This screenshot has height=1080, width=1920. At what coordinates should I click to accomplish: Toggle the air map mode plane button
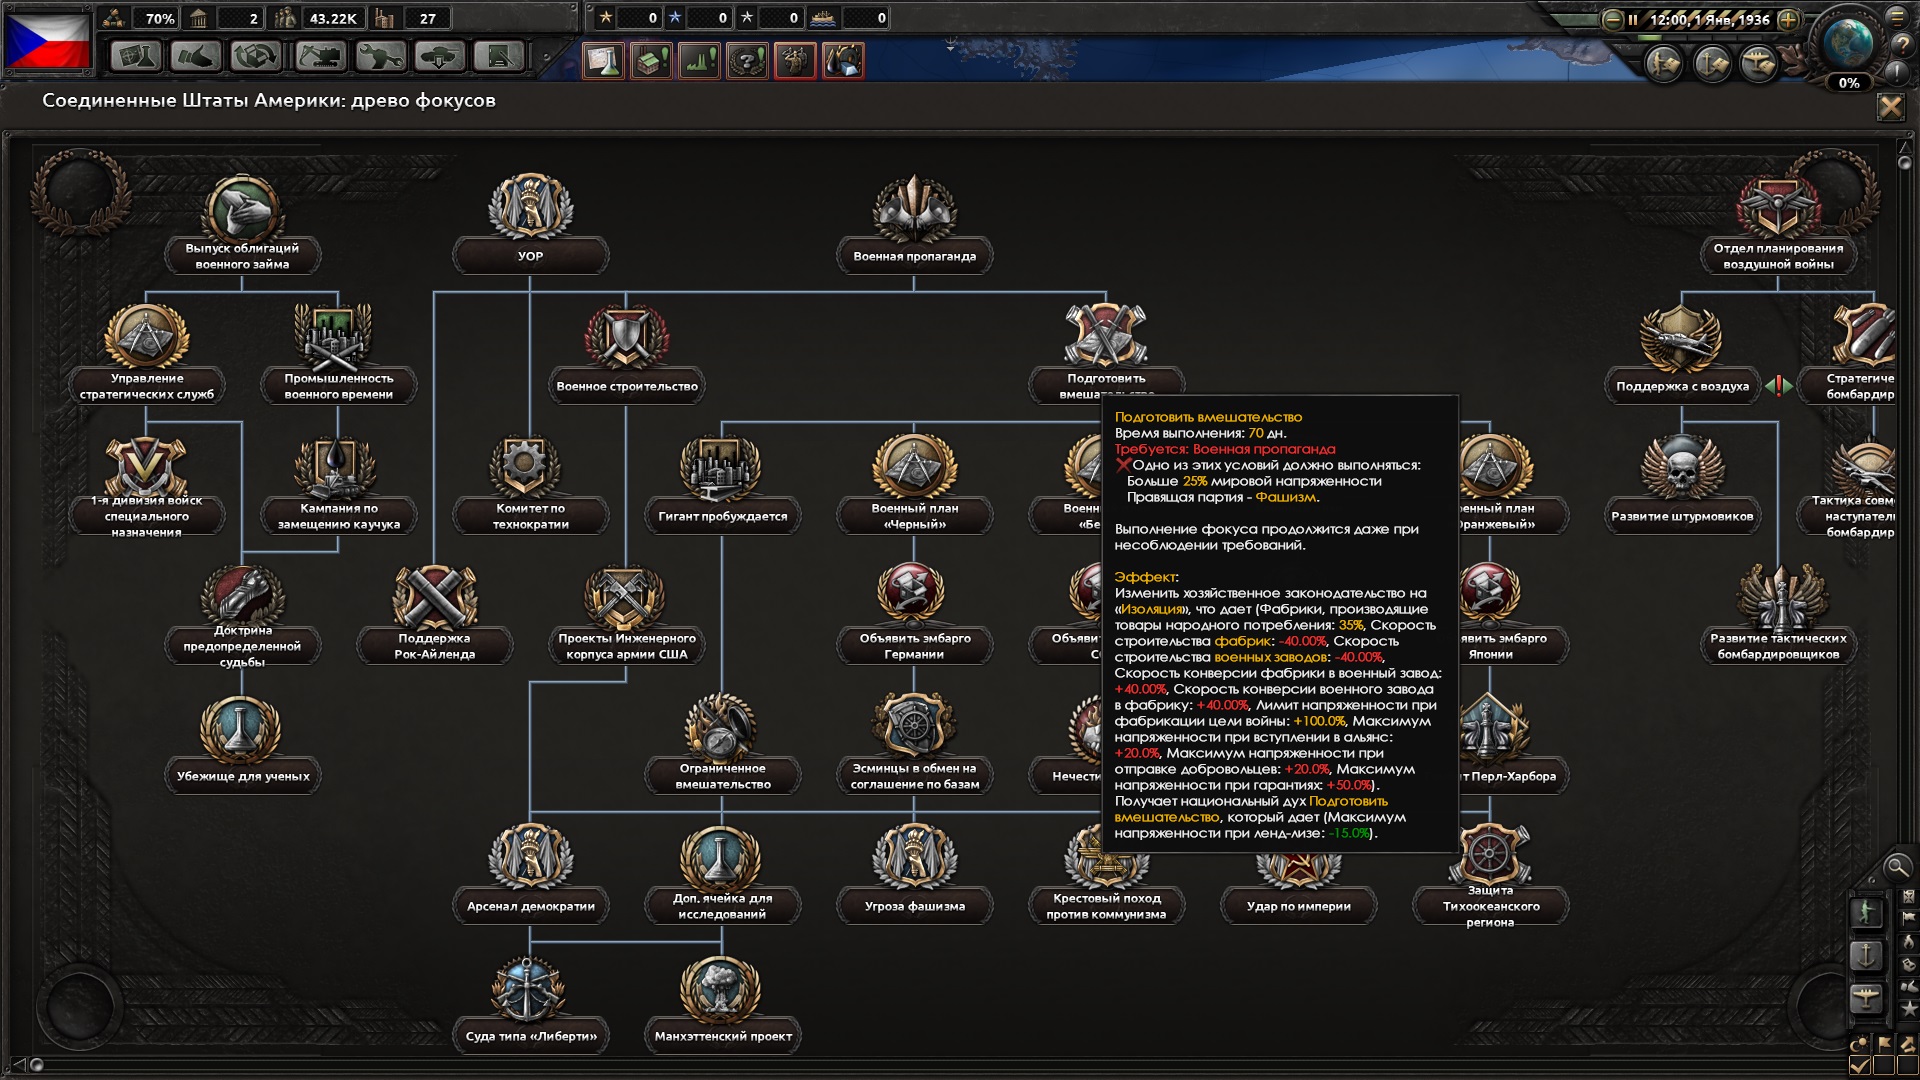click(1866, 999)
